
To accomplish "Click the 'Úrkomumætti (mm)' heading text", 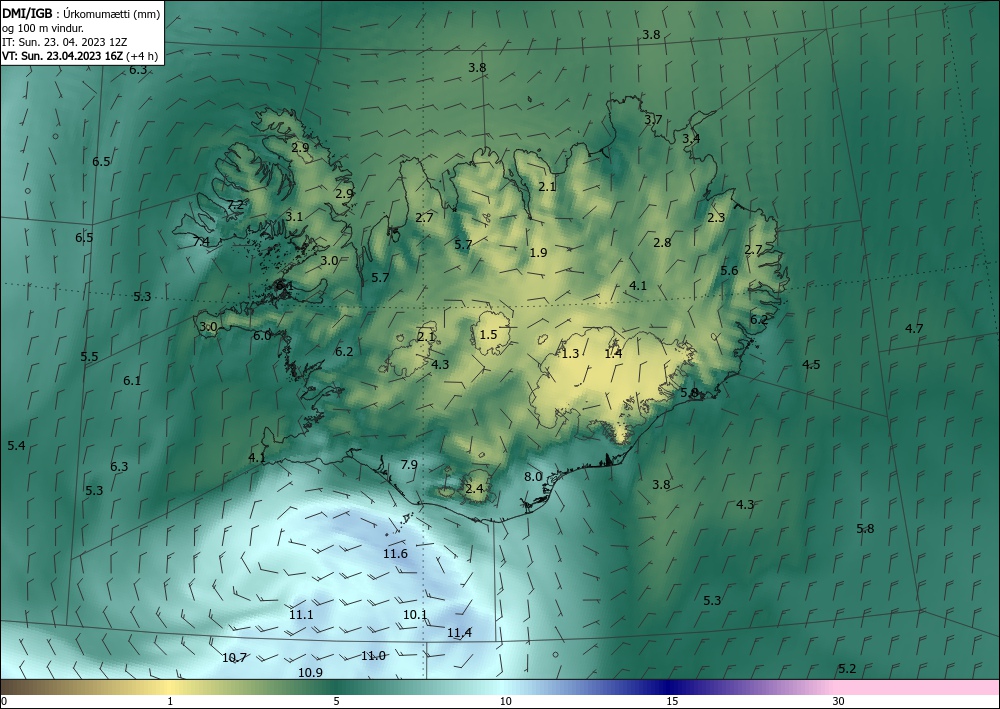I will [112, 14].
